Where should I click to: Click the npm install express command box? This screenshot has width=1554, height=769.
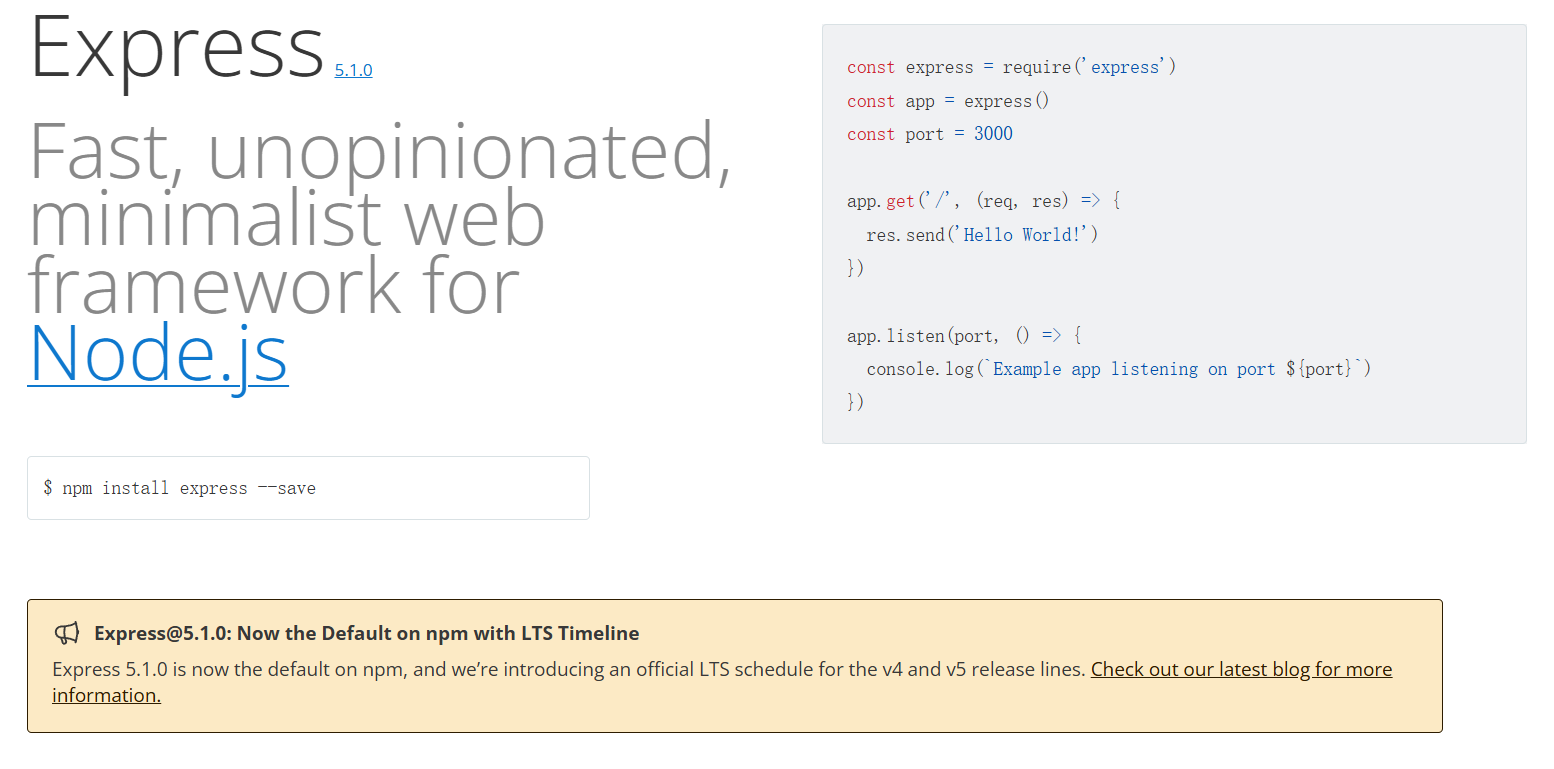[308, 488]
